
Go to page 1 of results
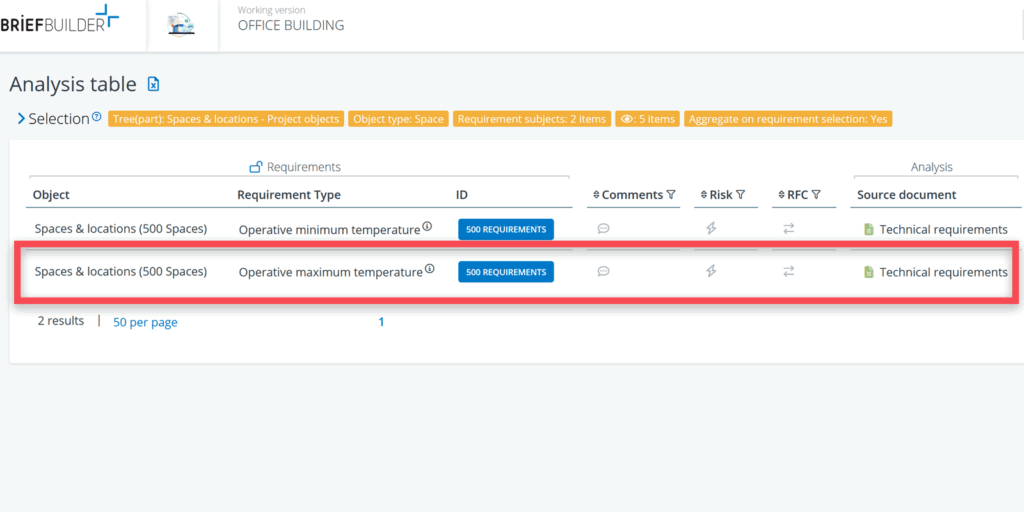point(381,322)
